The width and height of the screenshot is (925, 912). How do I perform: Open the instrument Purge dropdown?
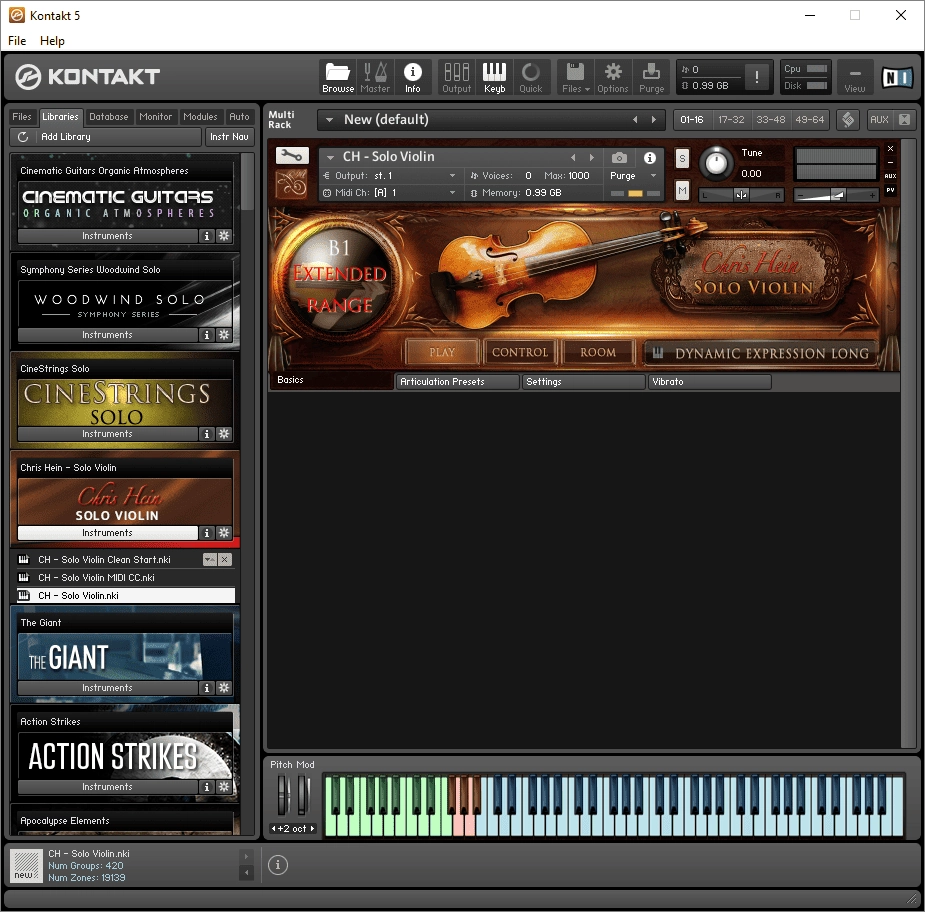[x=653, y=176]
